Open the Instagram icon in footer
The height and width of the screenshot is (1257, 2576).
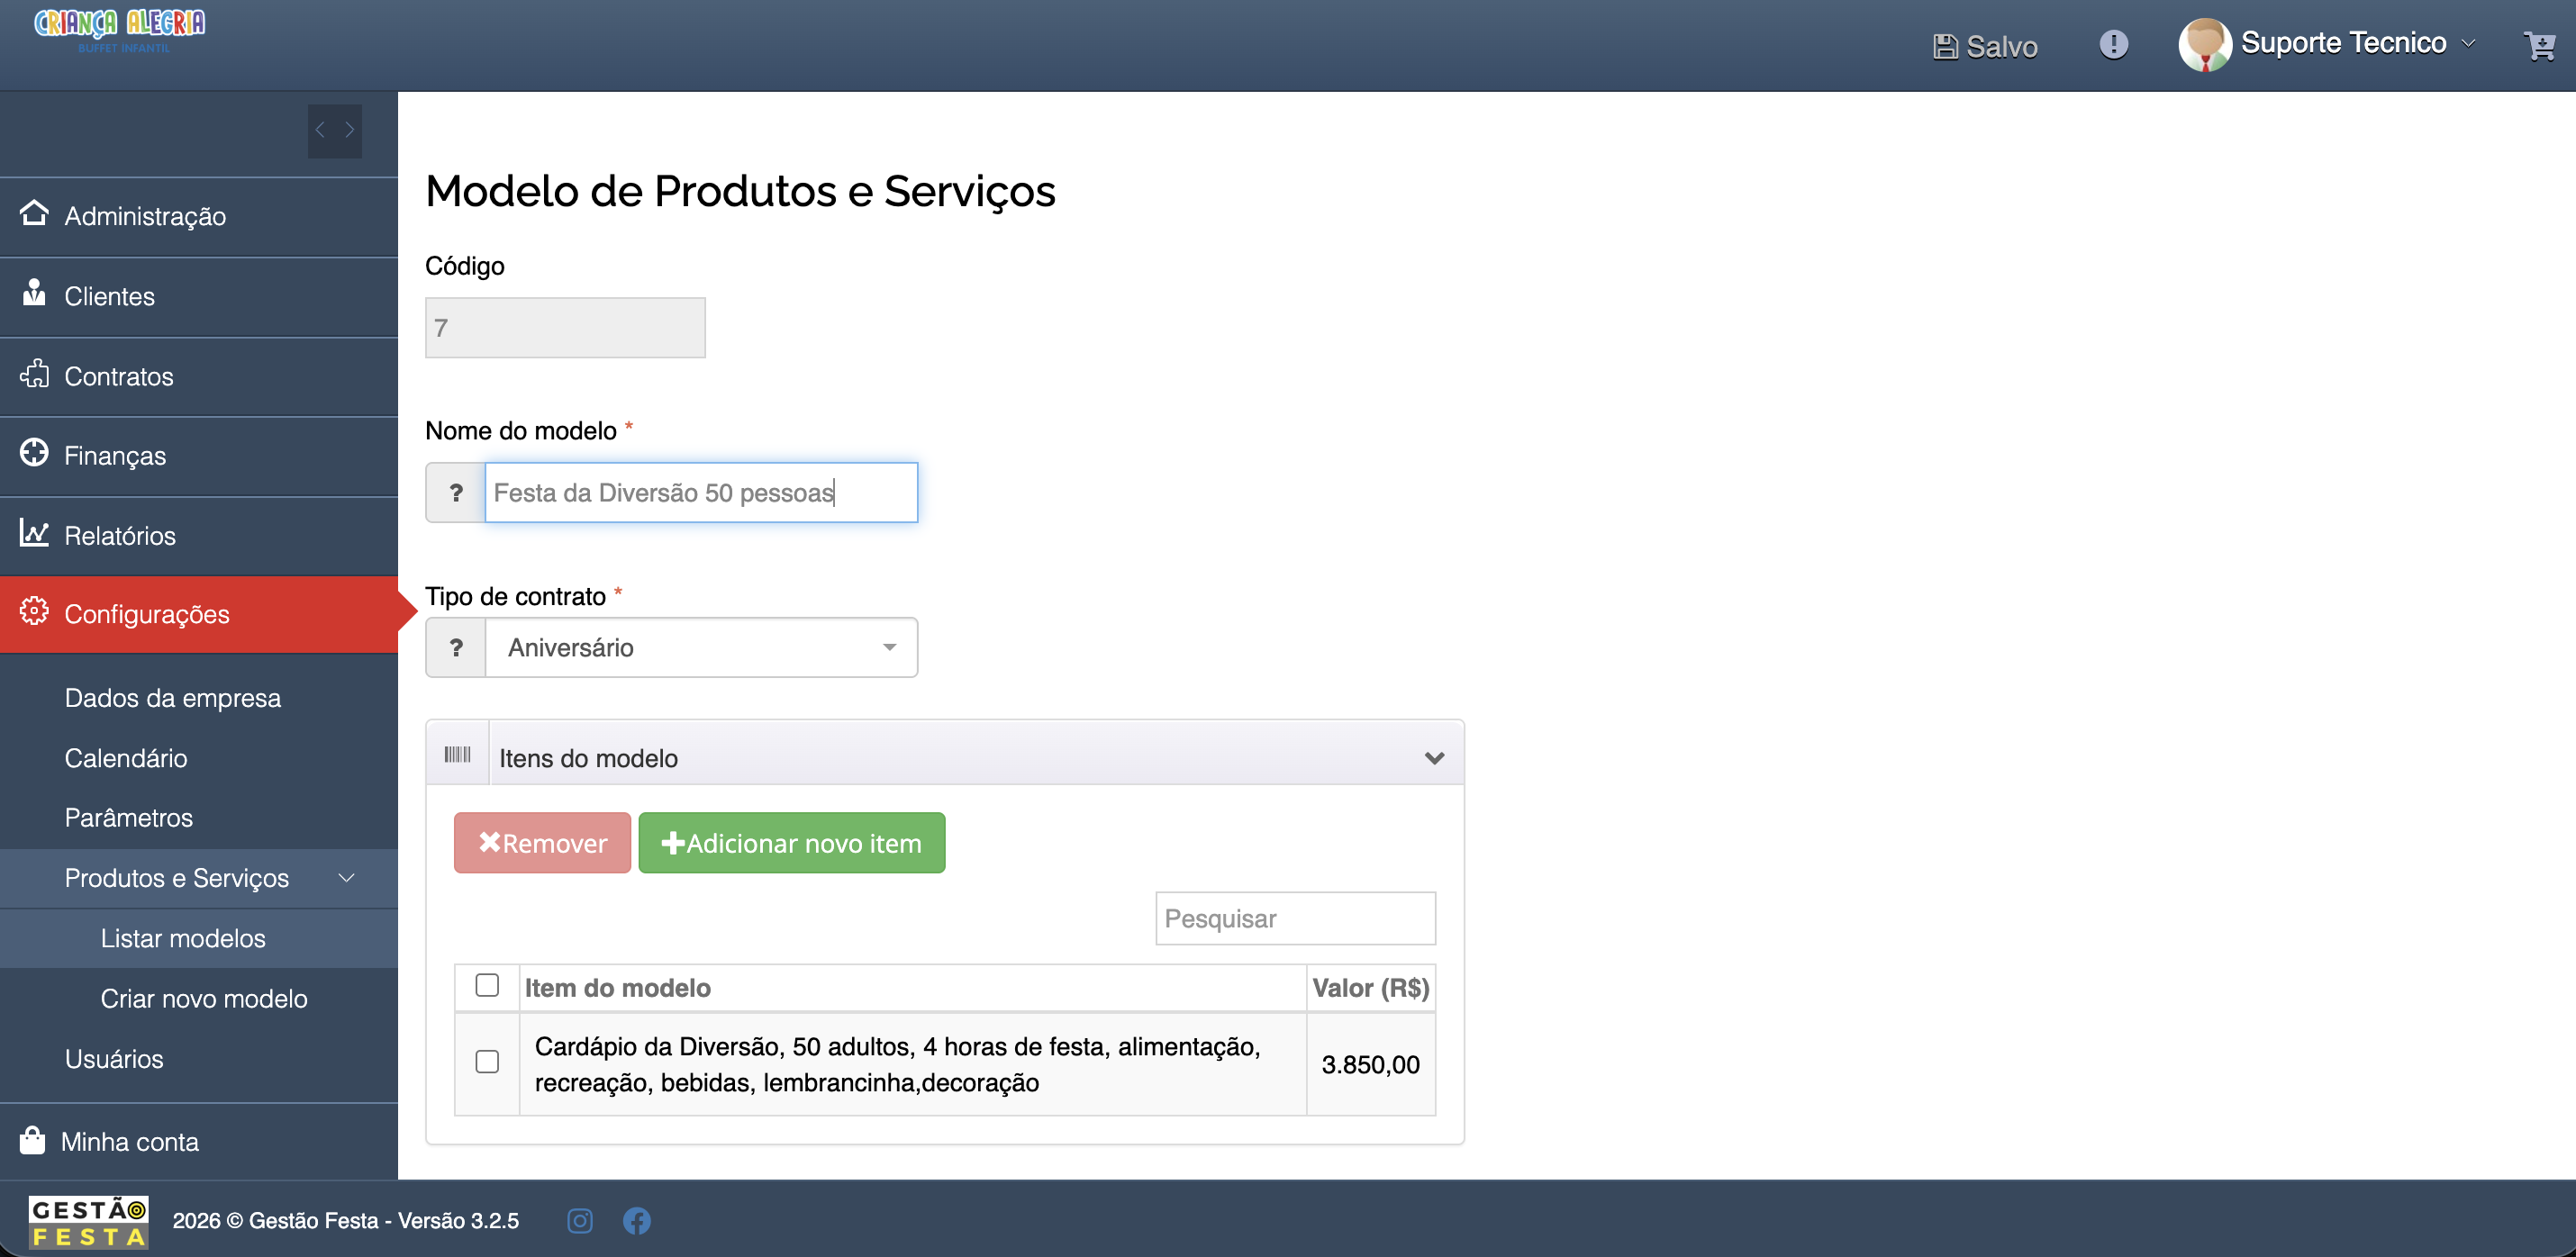point(580,1220)
